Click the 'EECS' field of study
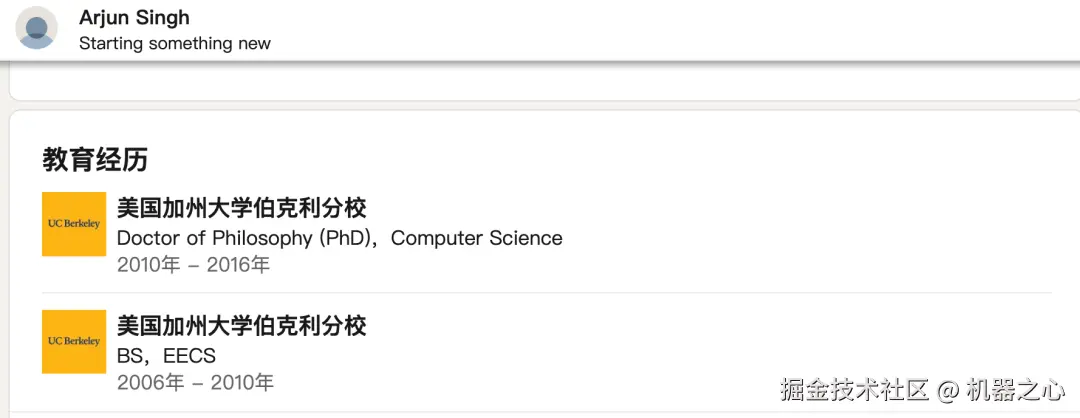The width and height of the screenshot is (1080, 418). [x=190, y=356]
